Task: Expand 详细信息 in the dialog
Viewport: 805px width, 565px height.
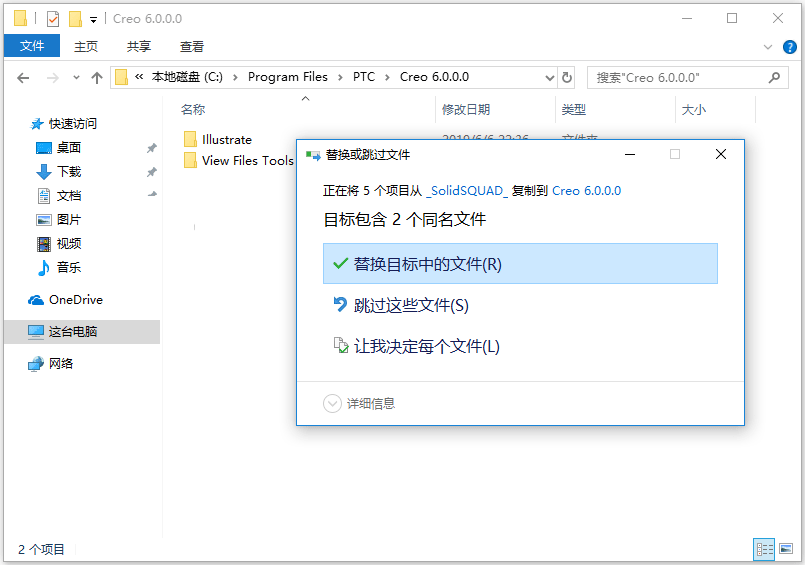Action: point(359,403)
